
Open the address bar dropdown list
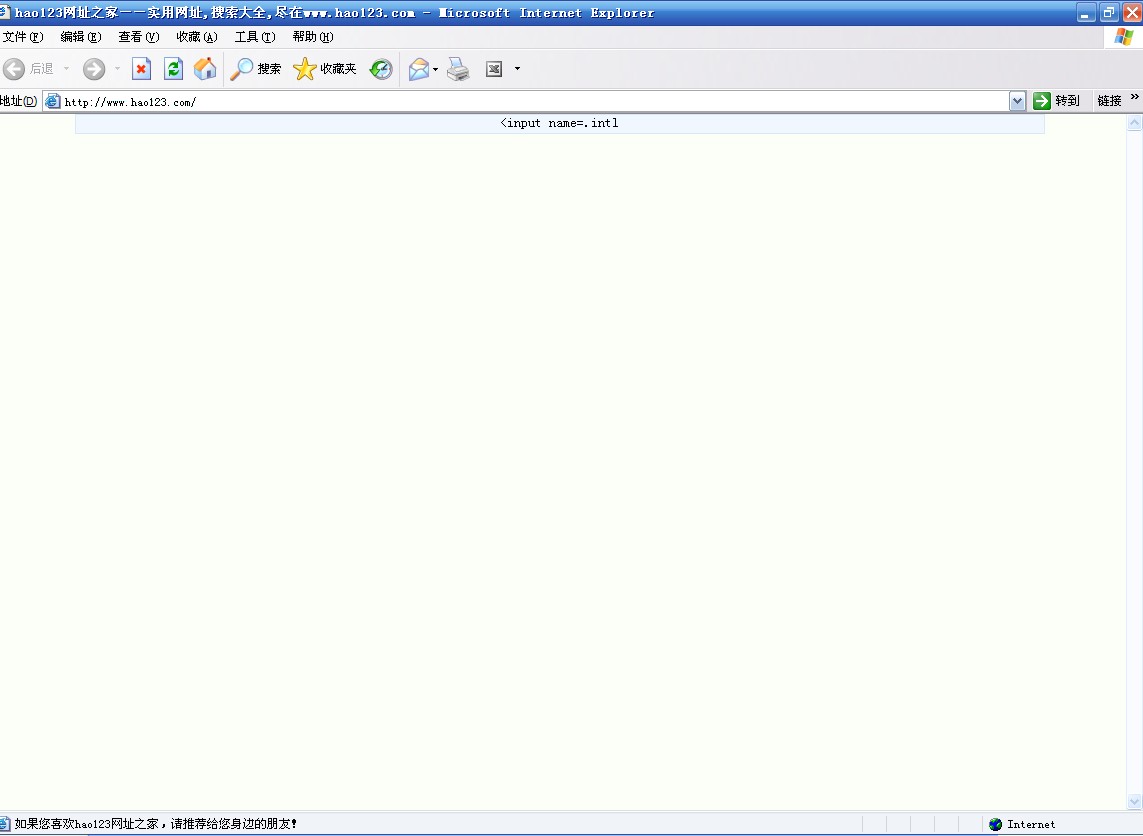[x=1018, y=101]
